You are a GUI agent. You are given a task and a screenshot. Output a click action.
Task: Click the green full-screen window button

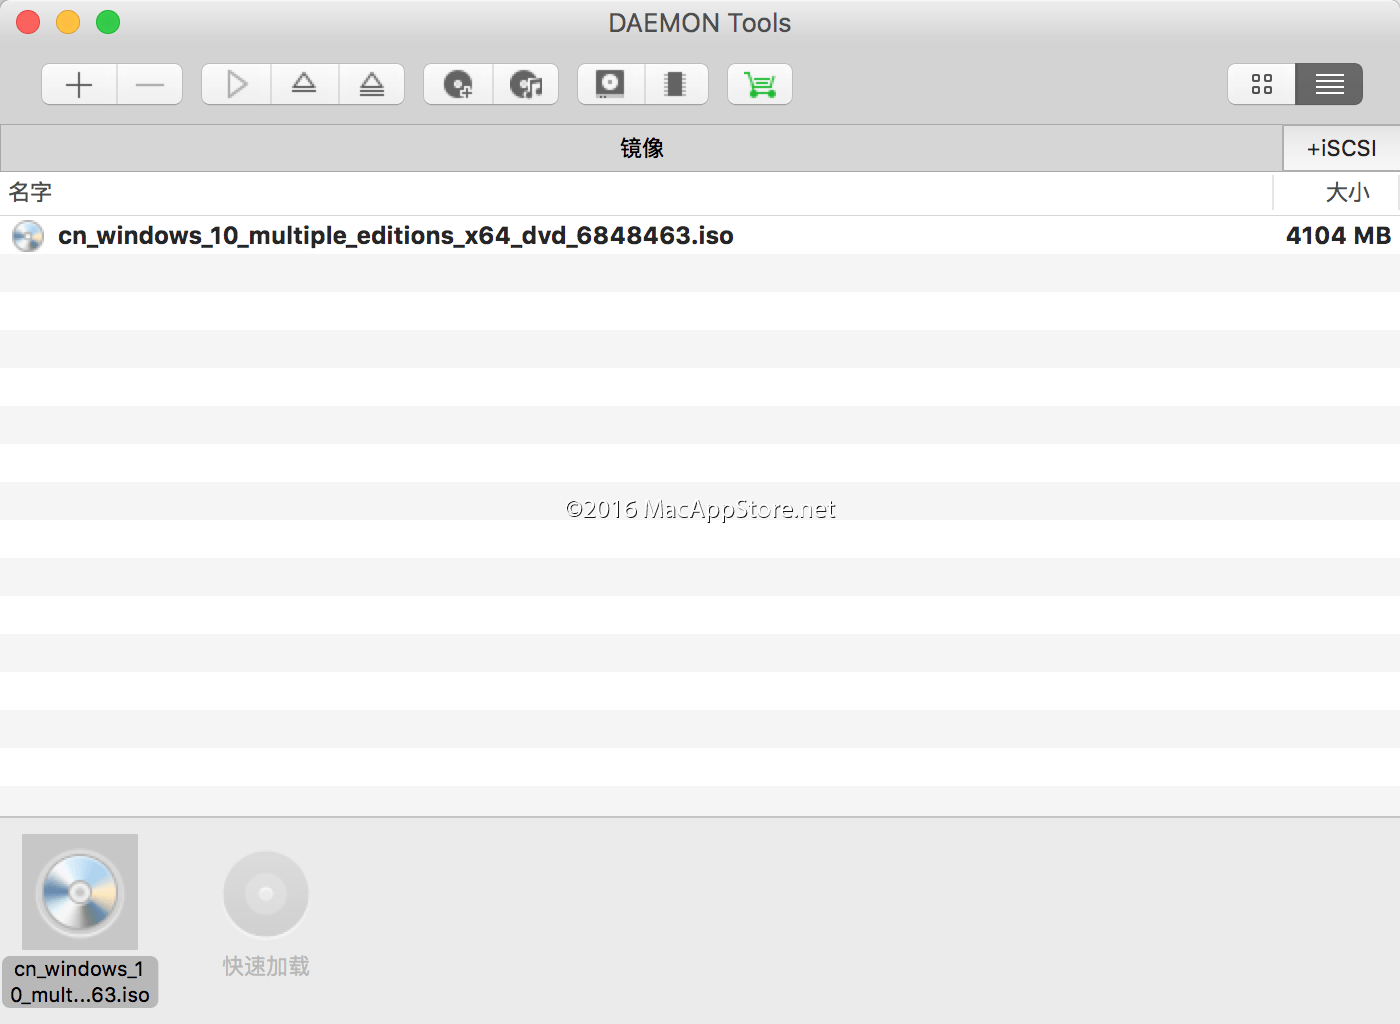(x=108, y=22)
